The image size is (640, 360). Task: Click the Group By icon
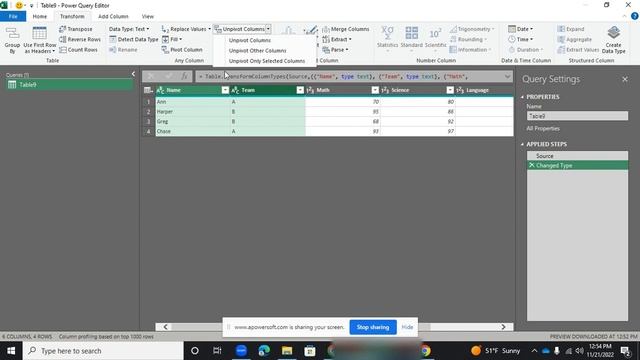tap(12, 40)
